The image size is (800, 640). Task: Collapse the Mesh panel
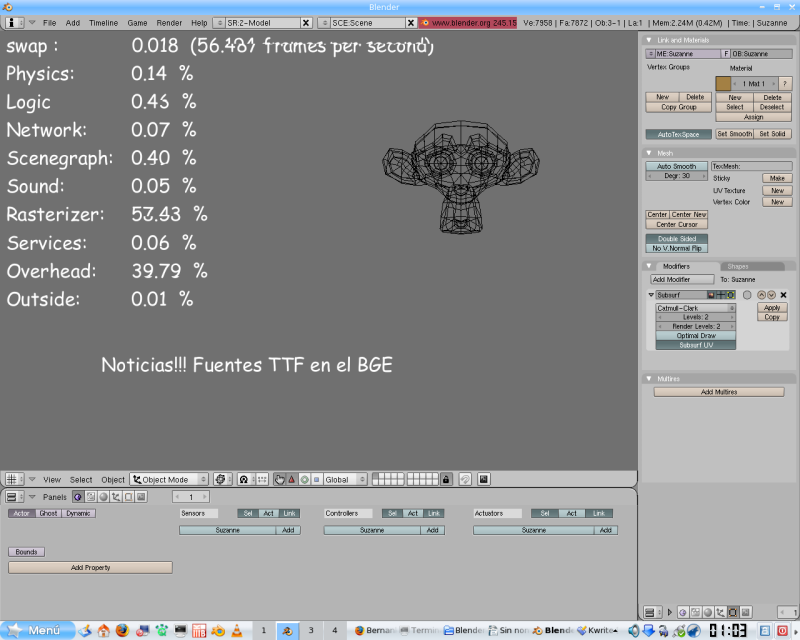[649, 153]
